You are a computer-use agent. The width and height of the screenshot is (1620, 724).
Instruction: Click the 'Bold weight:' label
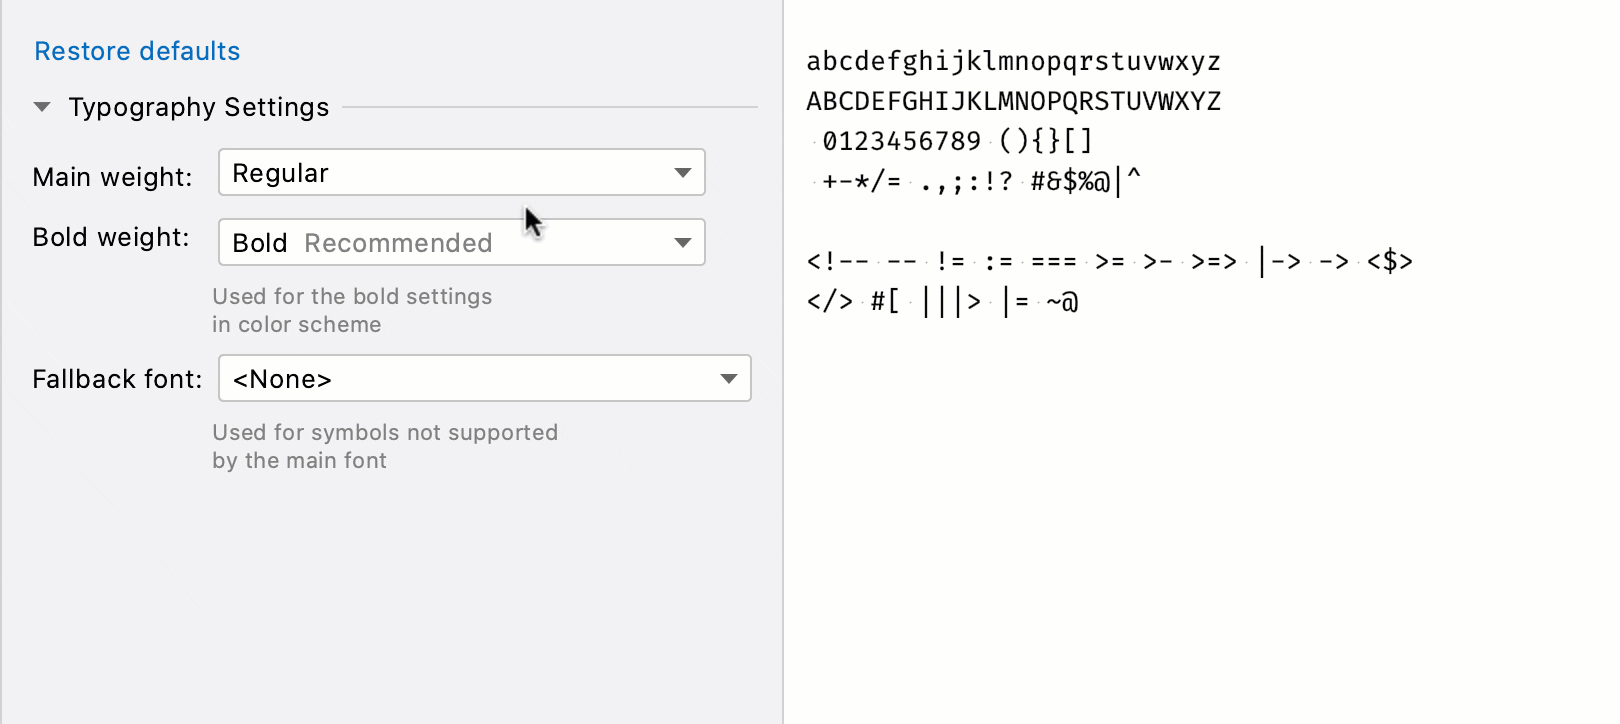(110, 237)
